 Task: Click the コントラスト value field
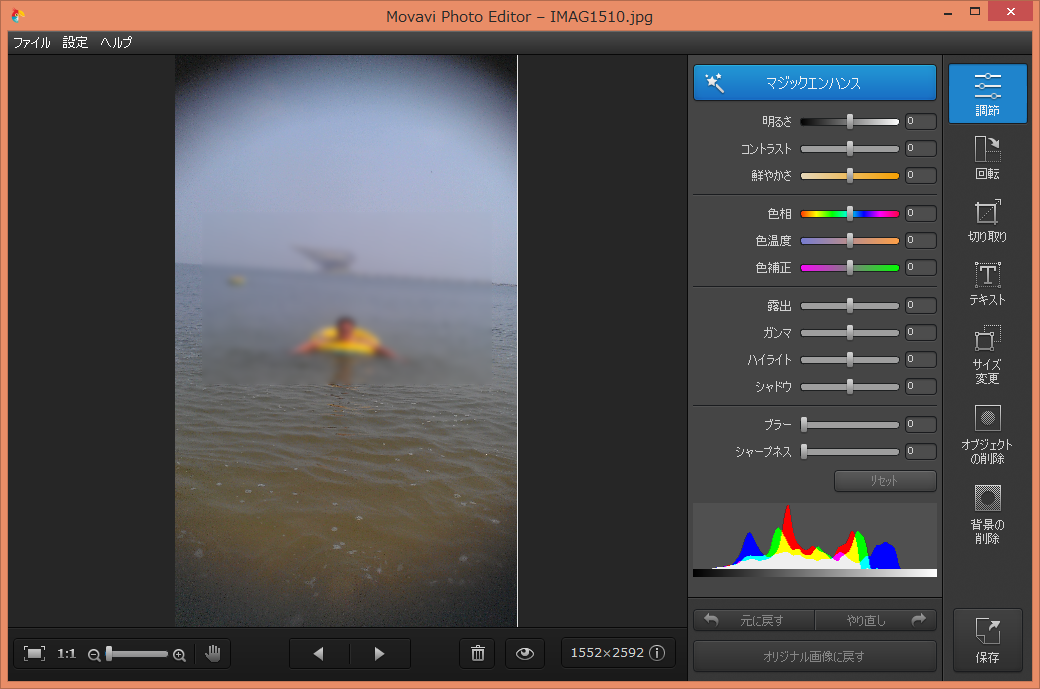tap(921, 149)
